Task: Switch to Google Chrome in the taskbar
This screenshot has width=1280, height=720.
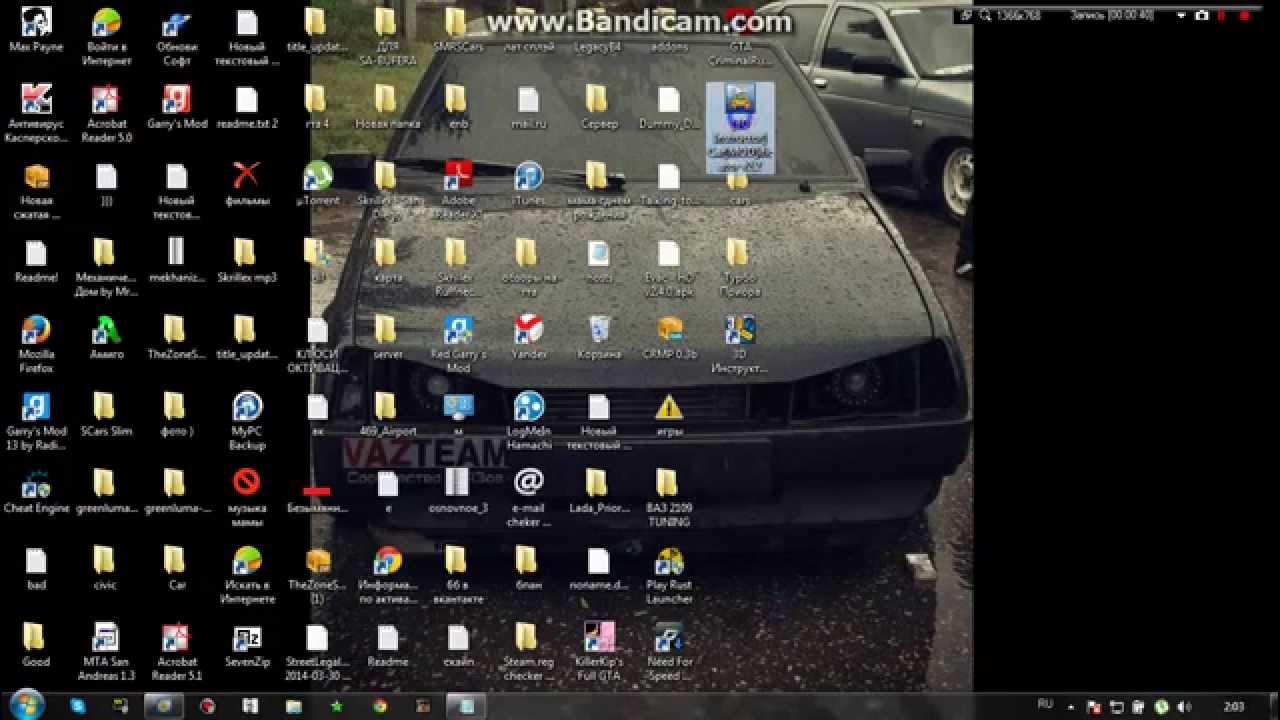Action: click(x=380, y=705)
